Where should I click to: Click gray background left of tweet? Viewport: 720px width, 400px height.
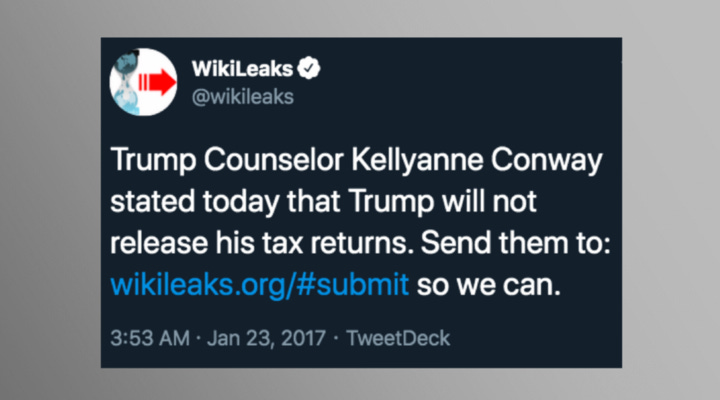[51, 202]
